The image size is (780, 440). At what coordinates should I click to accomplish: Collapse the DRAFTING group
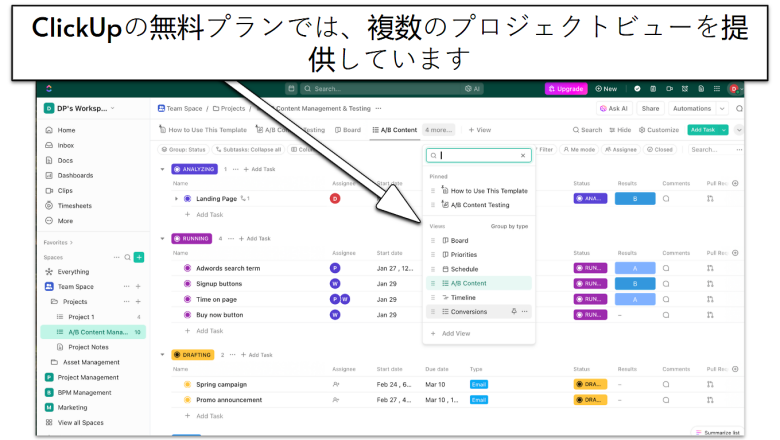163,355
